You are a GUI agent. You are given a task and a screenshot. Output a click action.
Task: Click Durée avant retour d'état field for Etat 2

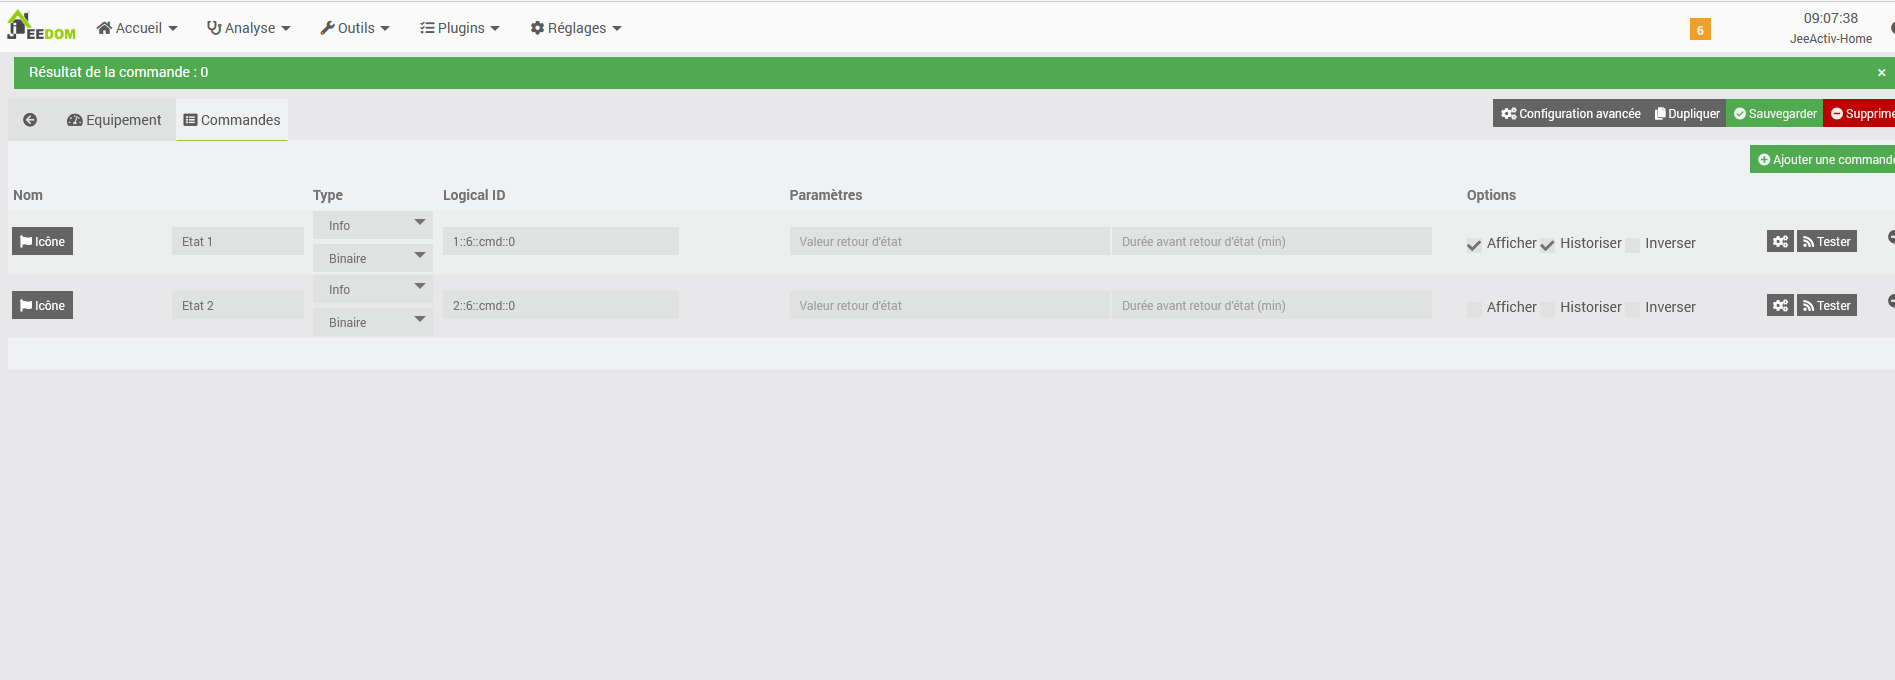pos(1271,305)
